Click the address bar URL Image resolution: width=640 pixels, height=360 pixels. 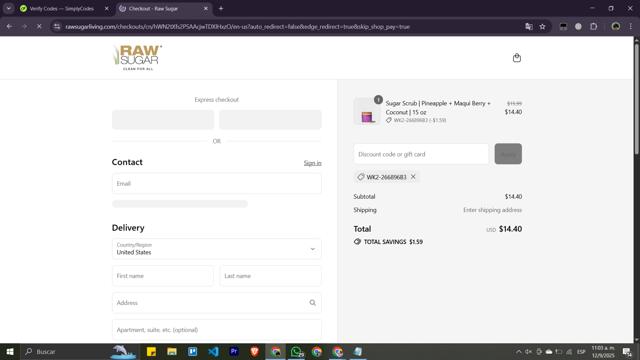237,27
